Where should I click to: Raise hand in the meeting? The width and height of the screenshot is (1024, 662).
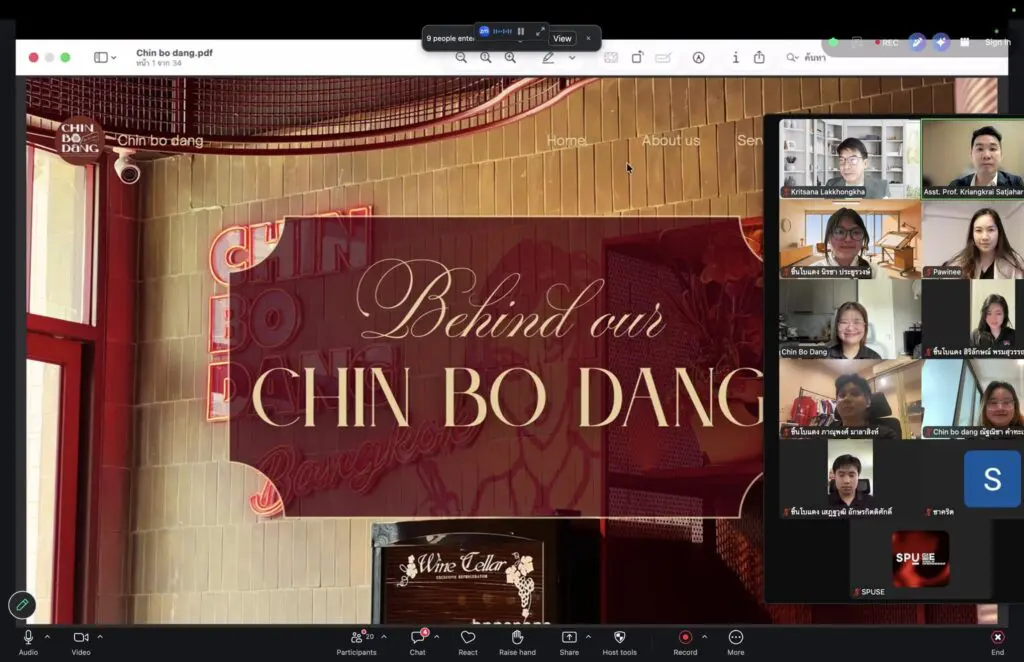pyautogui.click(x=517, y=642)
